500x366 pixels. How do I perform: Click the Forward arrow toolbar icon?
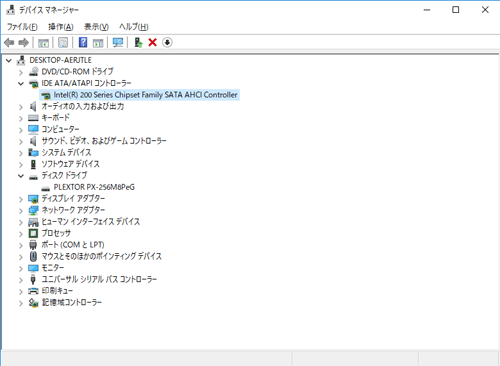click(x=23, y=42)
